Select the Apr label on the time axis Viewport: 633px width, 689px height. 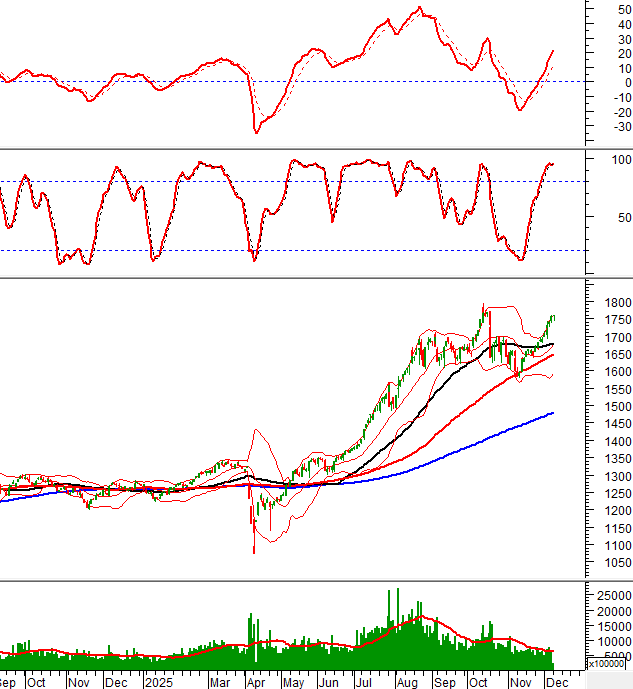coord(256,683)
